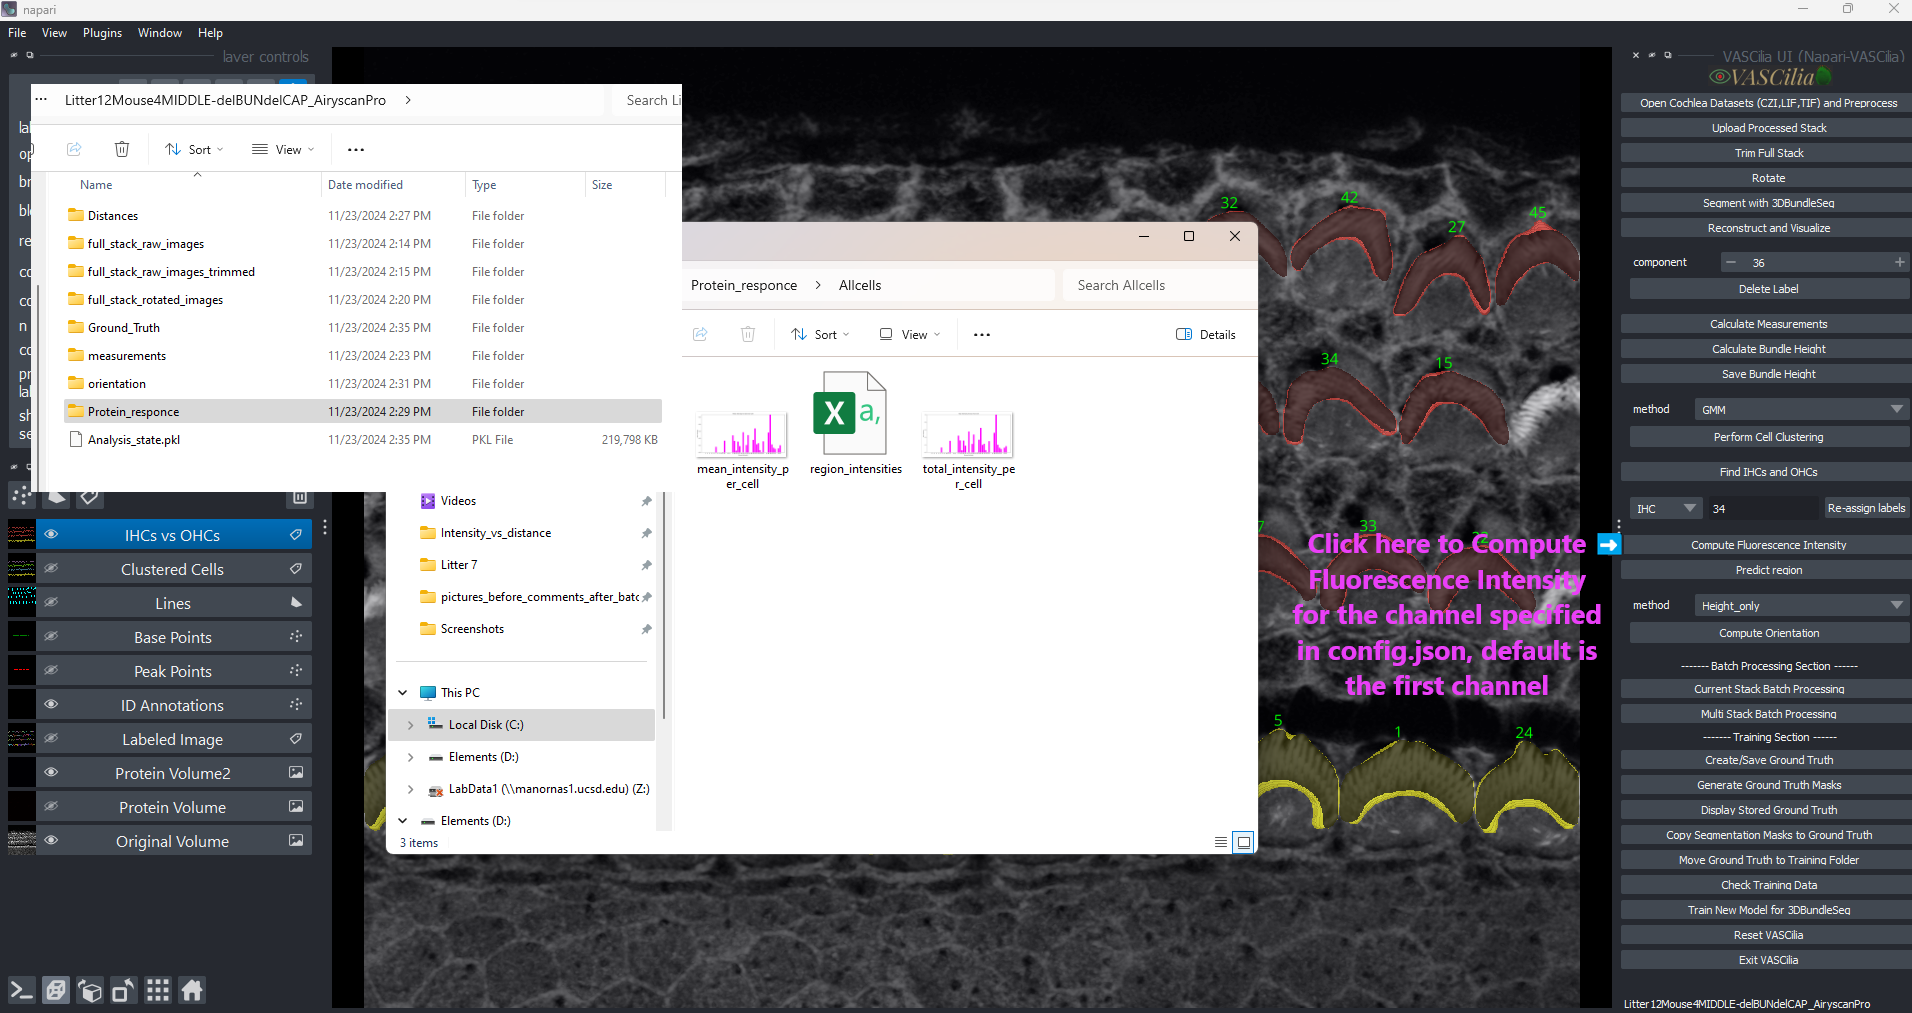This screenshot has width=1912, height=1013.
Task: Click shapes-type icon on Lines layer
Action: coord(296,603)
